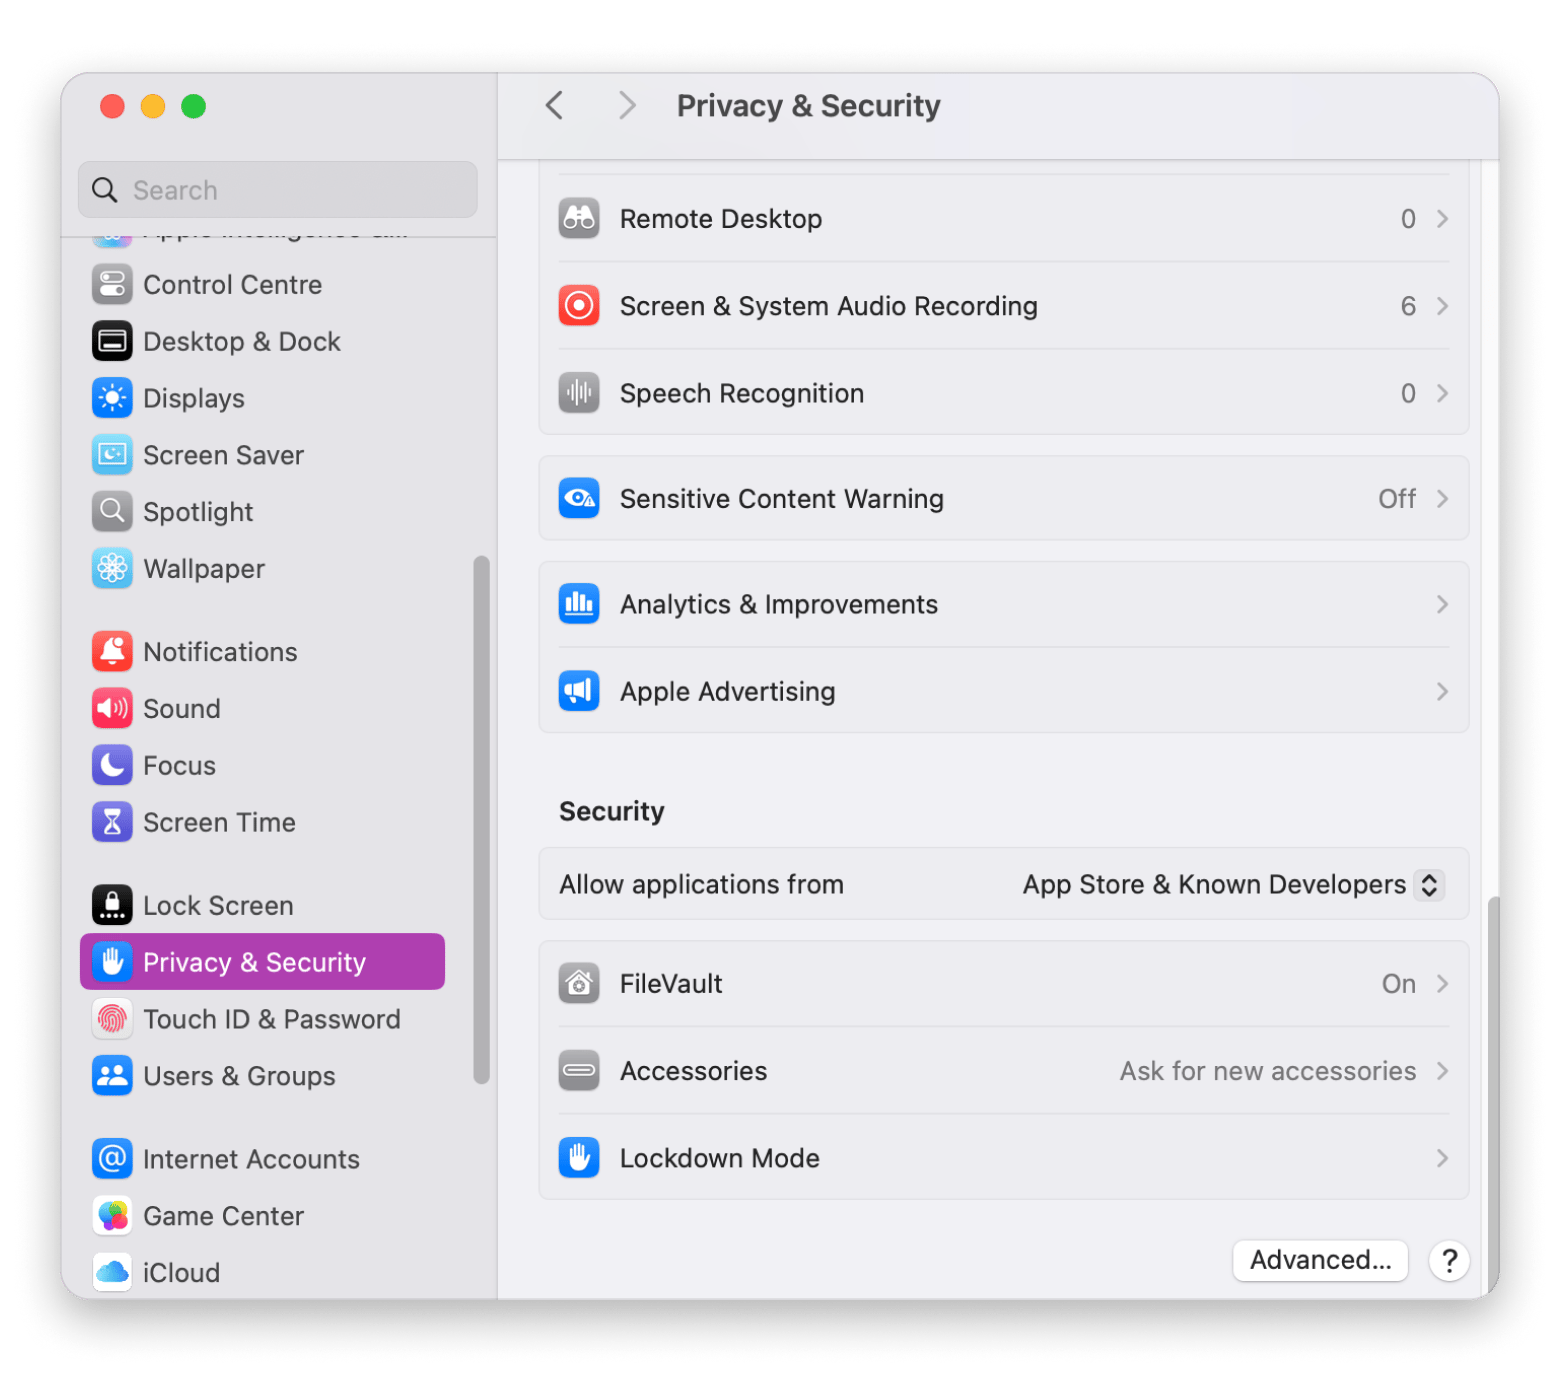Viewport: 1560px width, 1380px height.
Task: Go back with the left arrow
Action: (555, 105)
